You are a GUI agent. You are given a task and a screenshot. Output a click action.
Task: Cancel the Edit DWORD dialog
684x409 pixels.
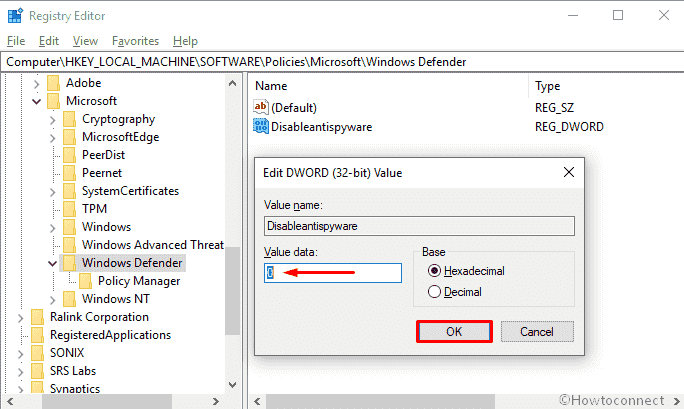[537, 332]
